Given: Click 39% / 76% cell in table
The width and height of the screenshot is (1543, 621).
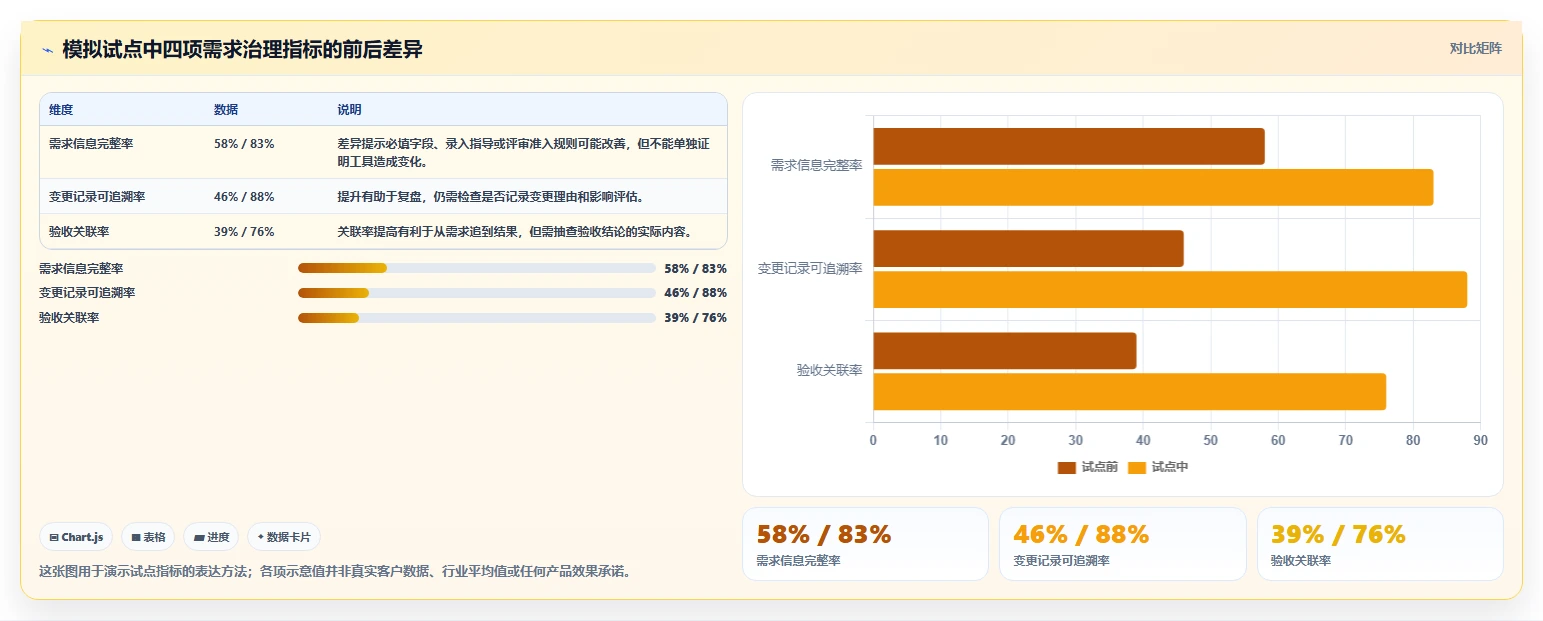Looking at the screenshot, I should point(244,232).
